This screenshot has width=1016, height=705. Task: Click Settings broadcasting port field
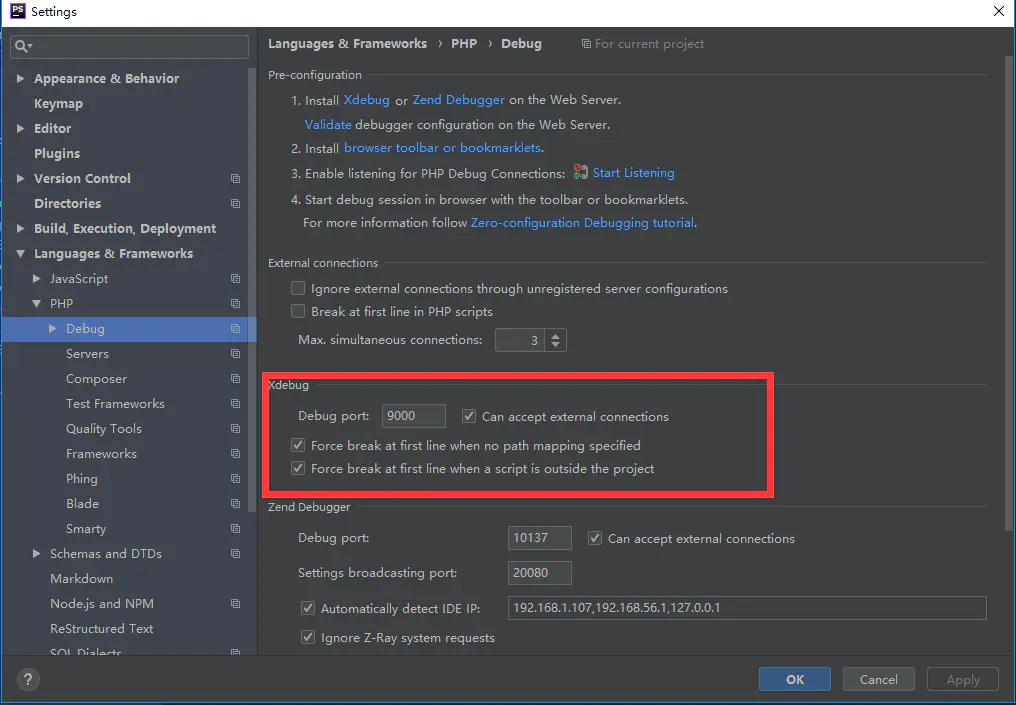[x=540, y=573]
